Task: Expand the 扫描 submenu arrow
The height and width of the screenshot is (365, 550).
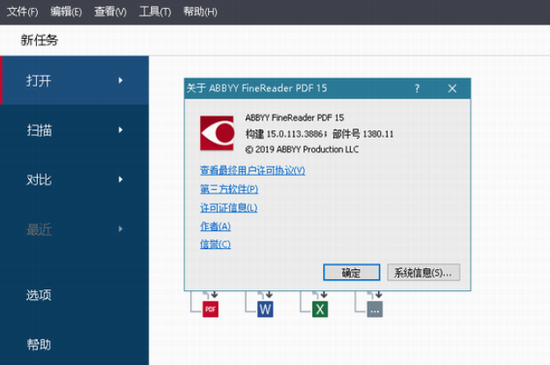Action: click(120, 130)
